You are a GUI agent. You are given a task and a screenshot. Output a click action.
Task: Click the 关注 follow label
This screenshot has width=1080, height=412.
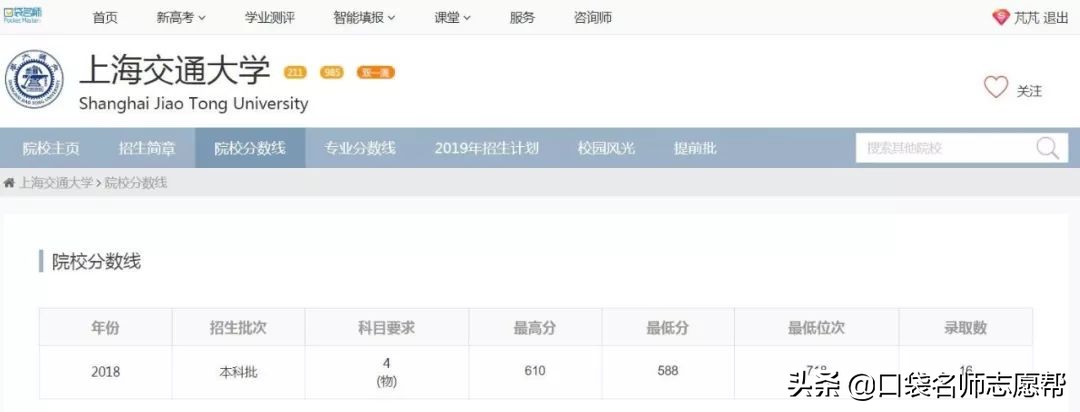click(x=1030, y=91)
